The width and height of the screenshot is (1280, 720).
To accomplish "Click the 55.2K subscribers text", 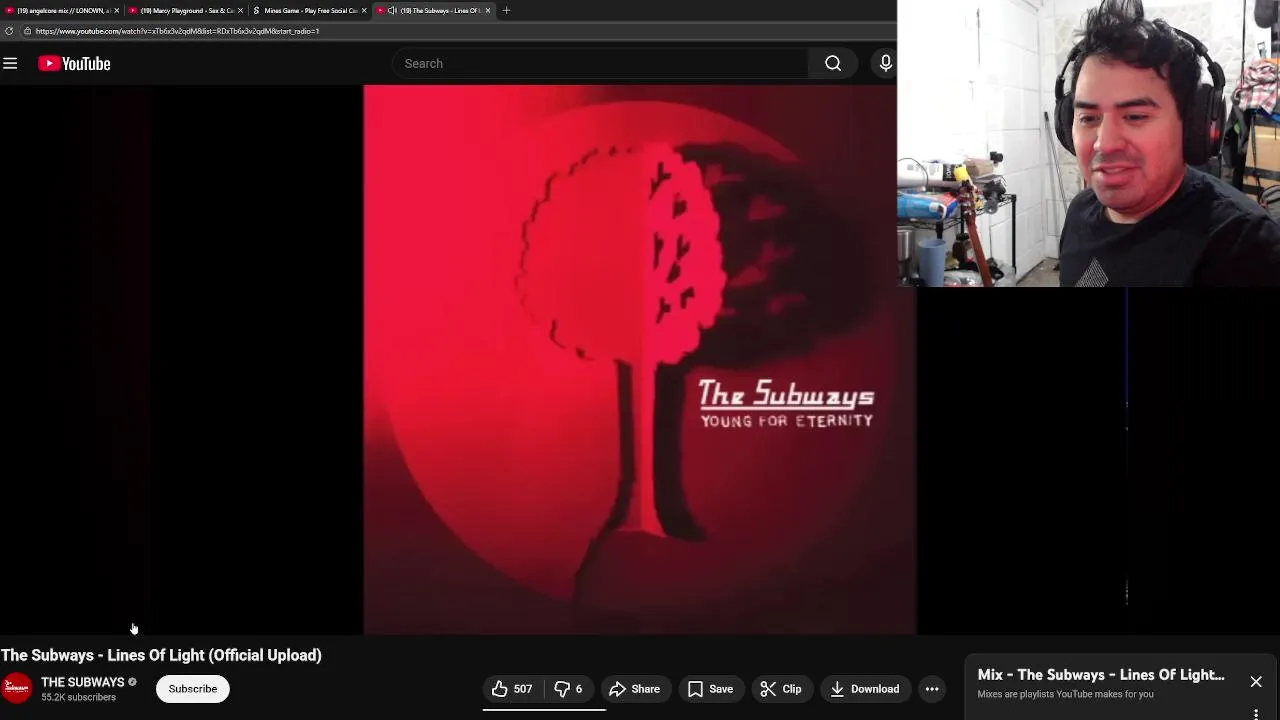I will 78,697.
